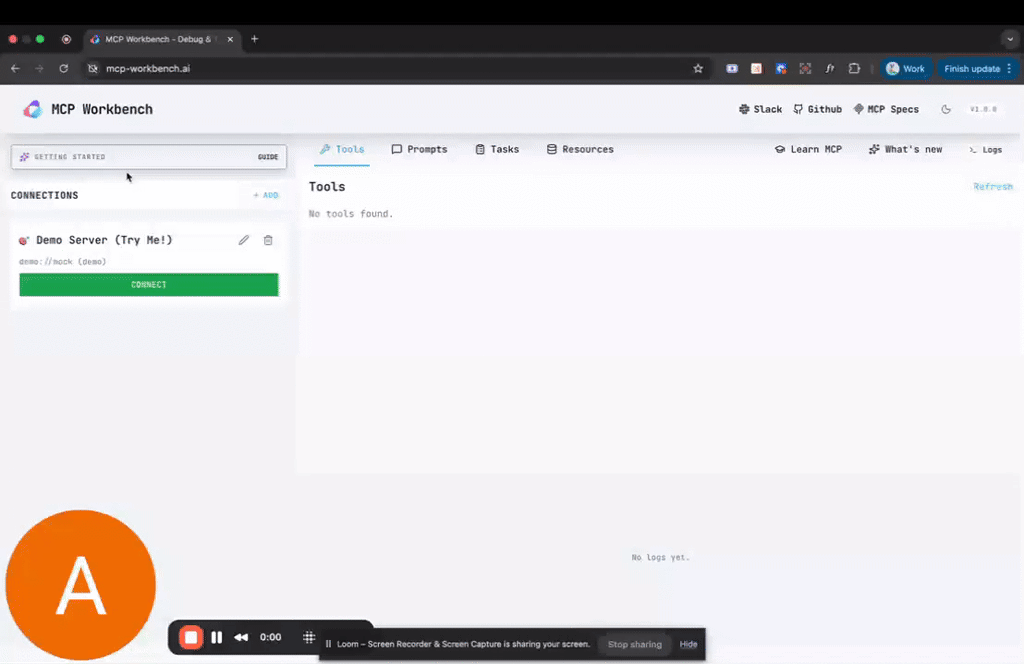Reload the page in the browser
Viewport: 1024px width, 664px height.
tap(63, 69)
